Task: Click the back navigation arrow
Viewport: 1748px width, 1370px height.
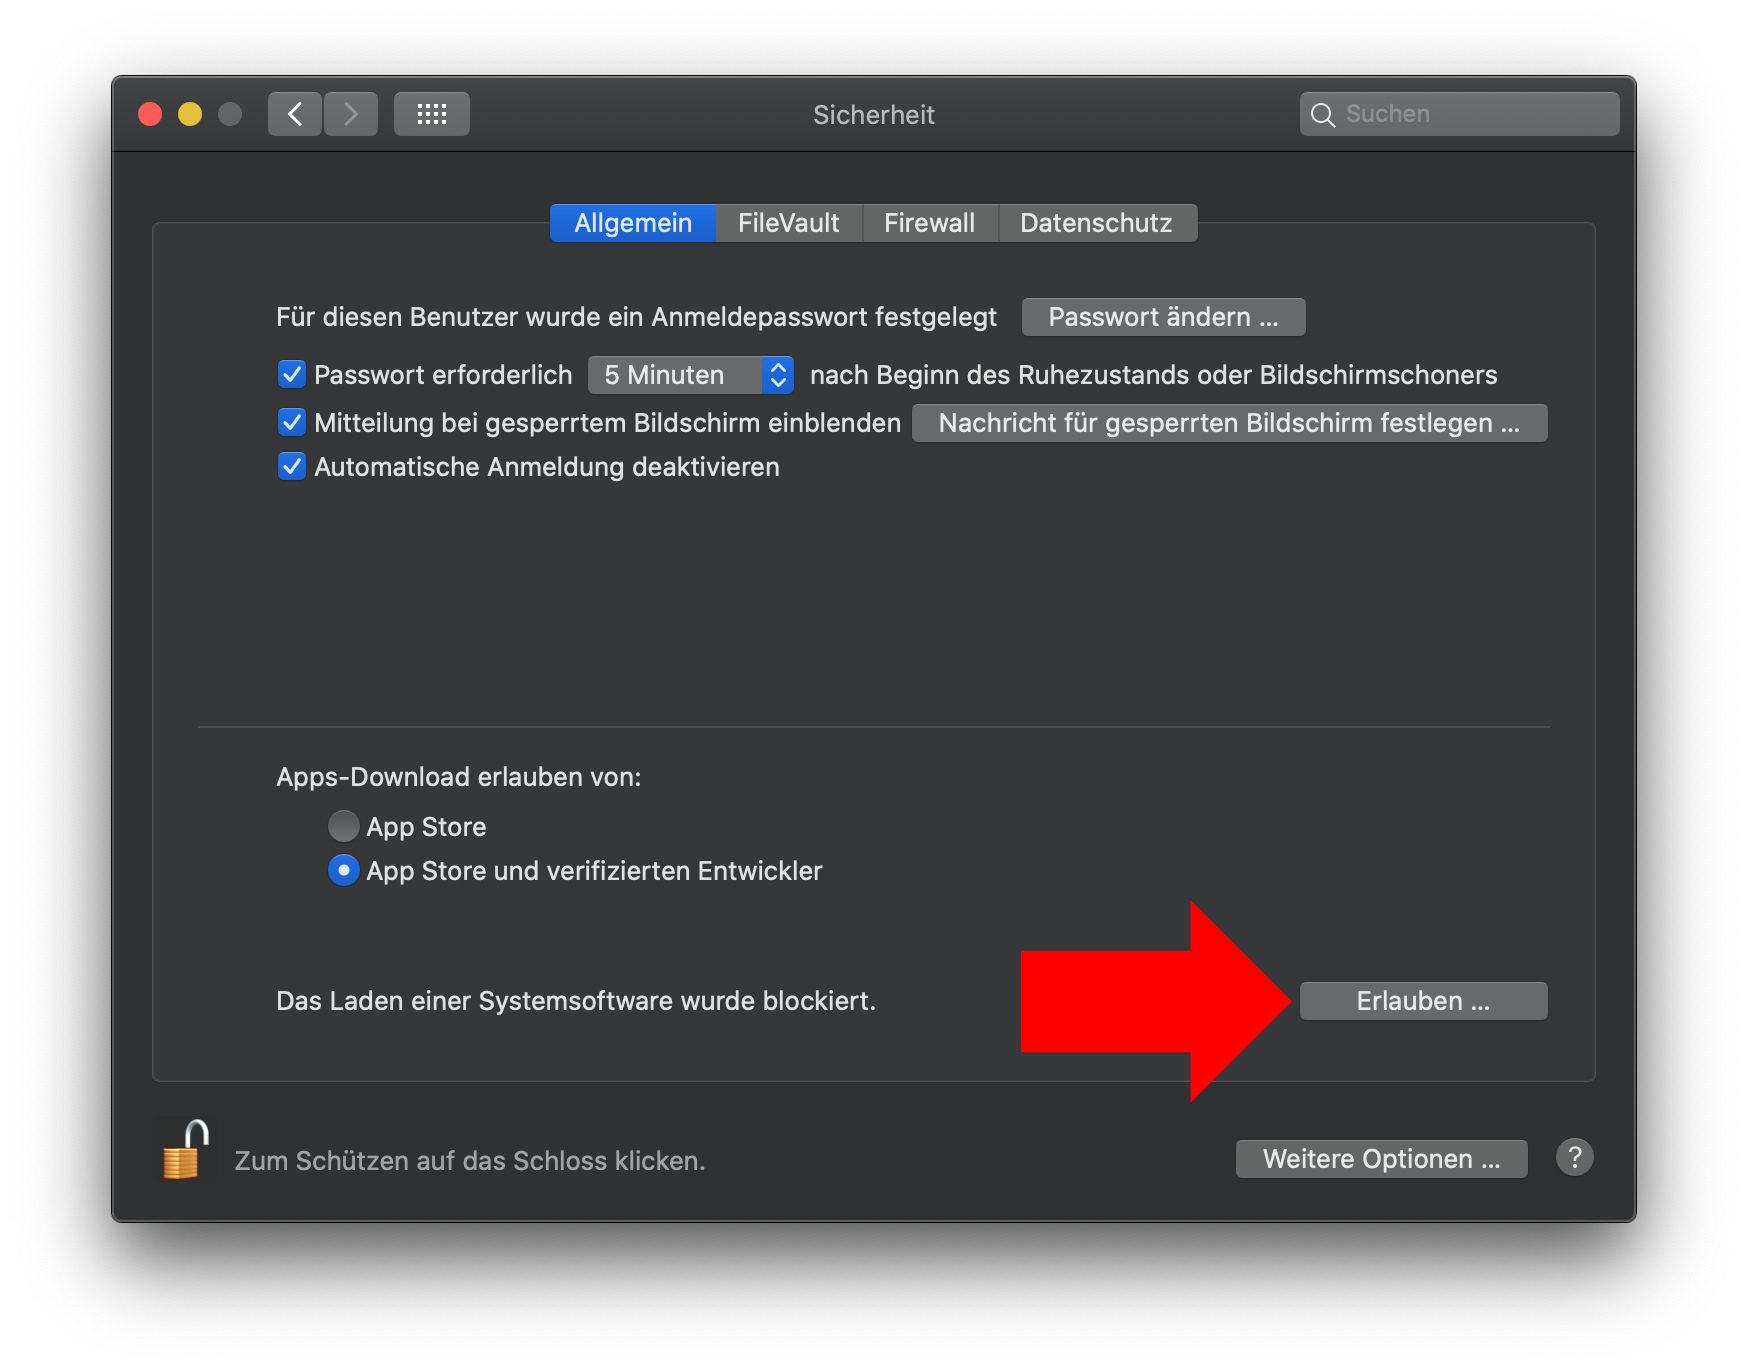Action: coord(295,114)
